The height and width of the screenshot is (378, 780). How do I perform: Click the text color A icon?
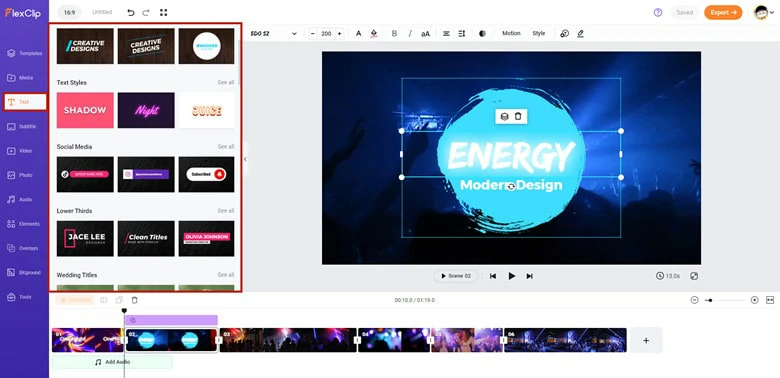click(358, 33)
